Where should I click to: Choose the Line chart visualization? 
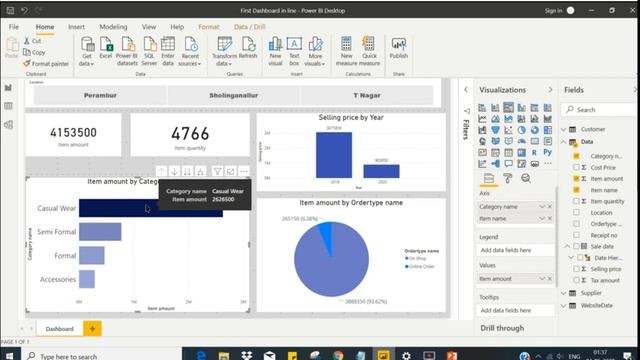(482, 119)
